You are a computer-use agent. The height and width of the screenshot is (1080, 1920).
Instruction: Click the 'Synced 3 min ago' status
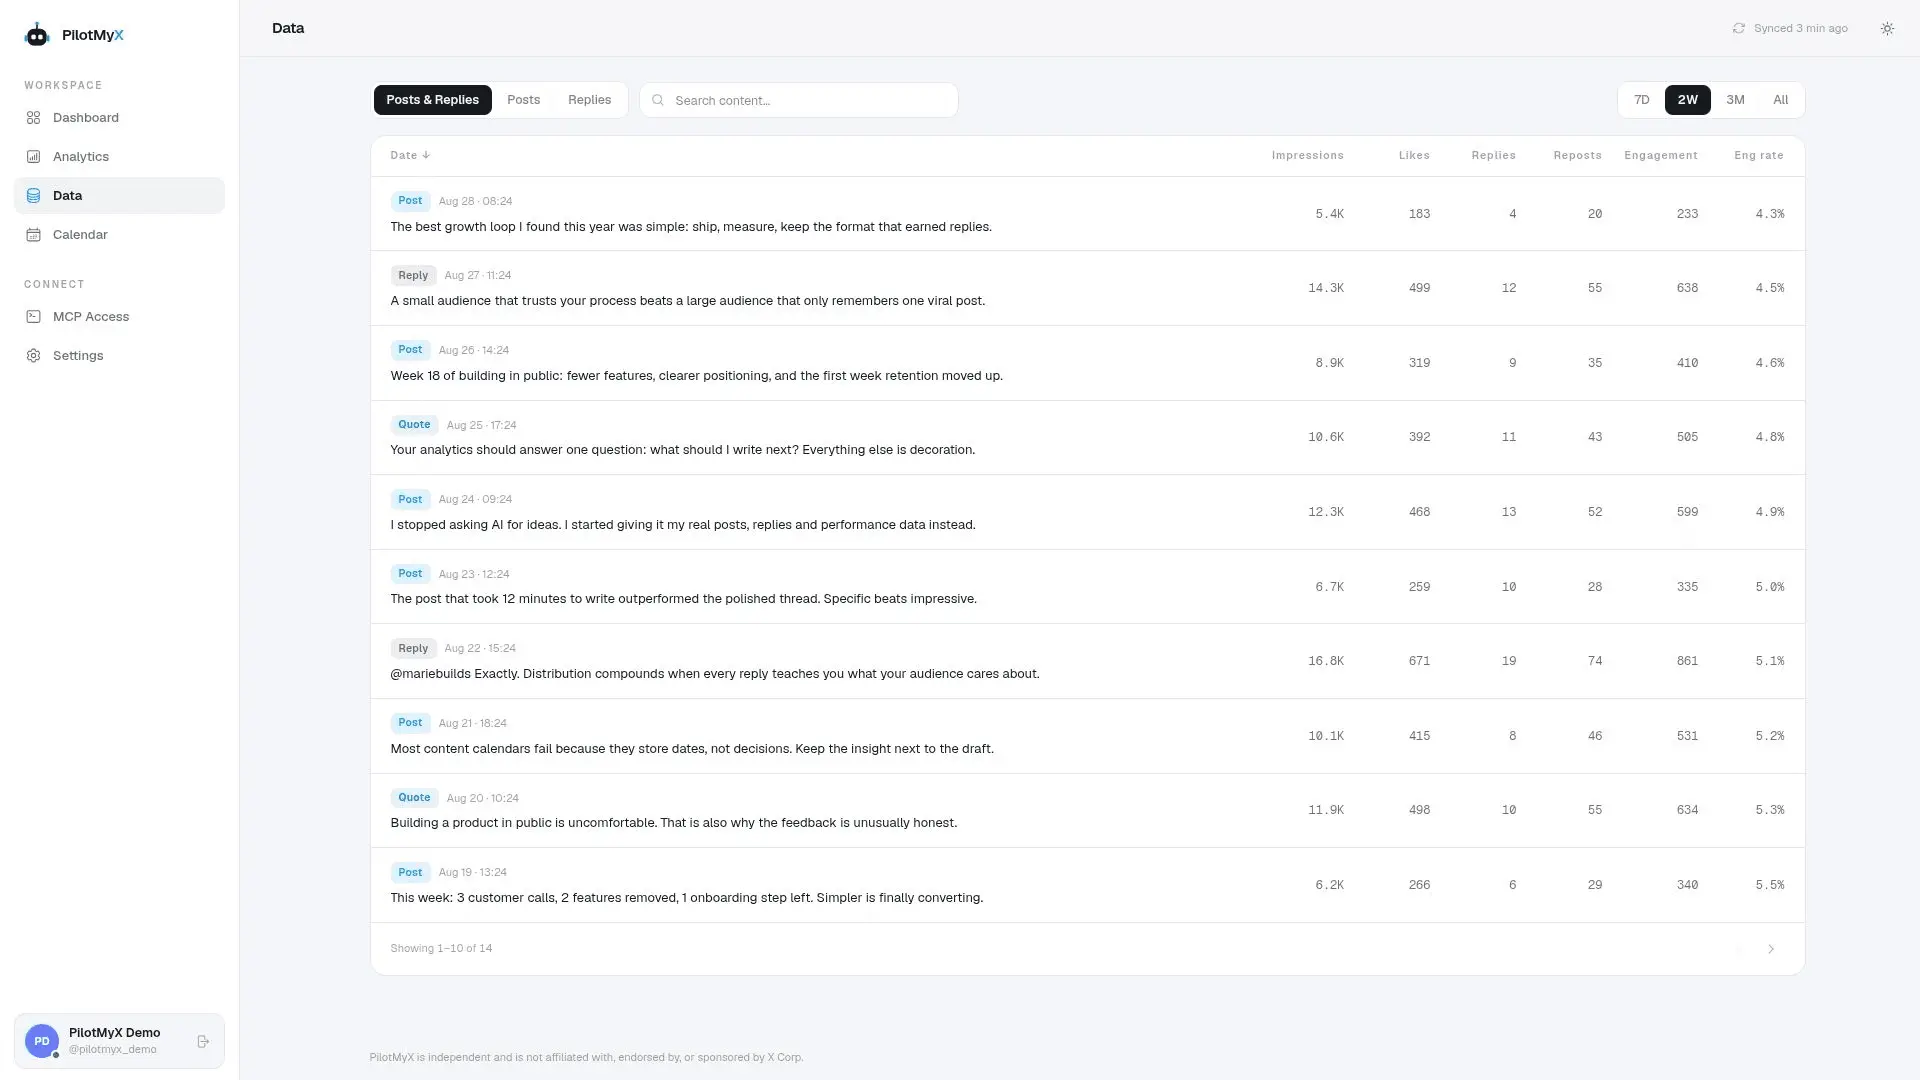(1800, 28)
